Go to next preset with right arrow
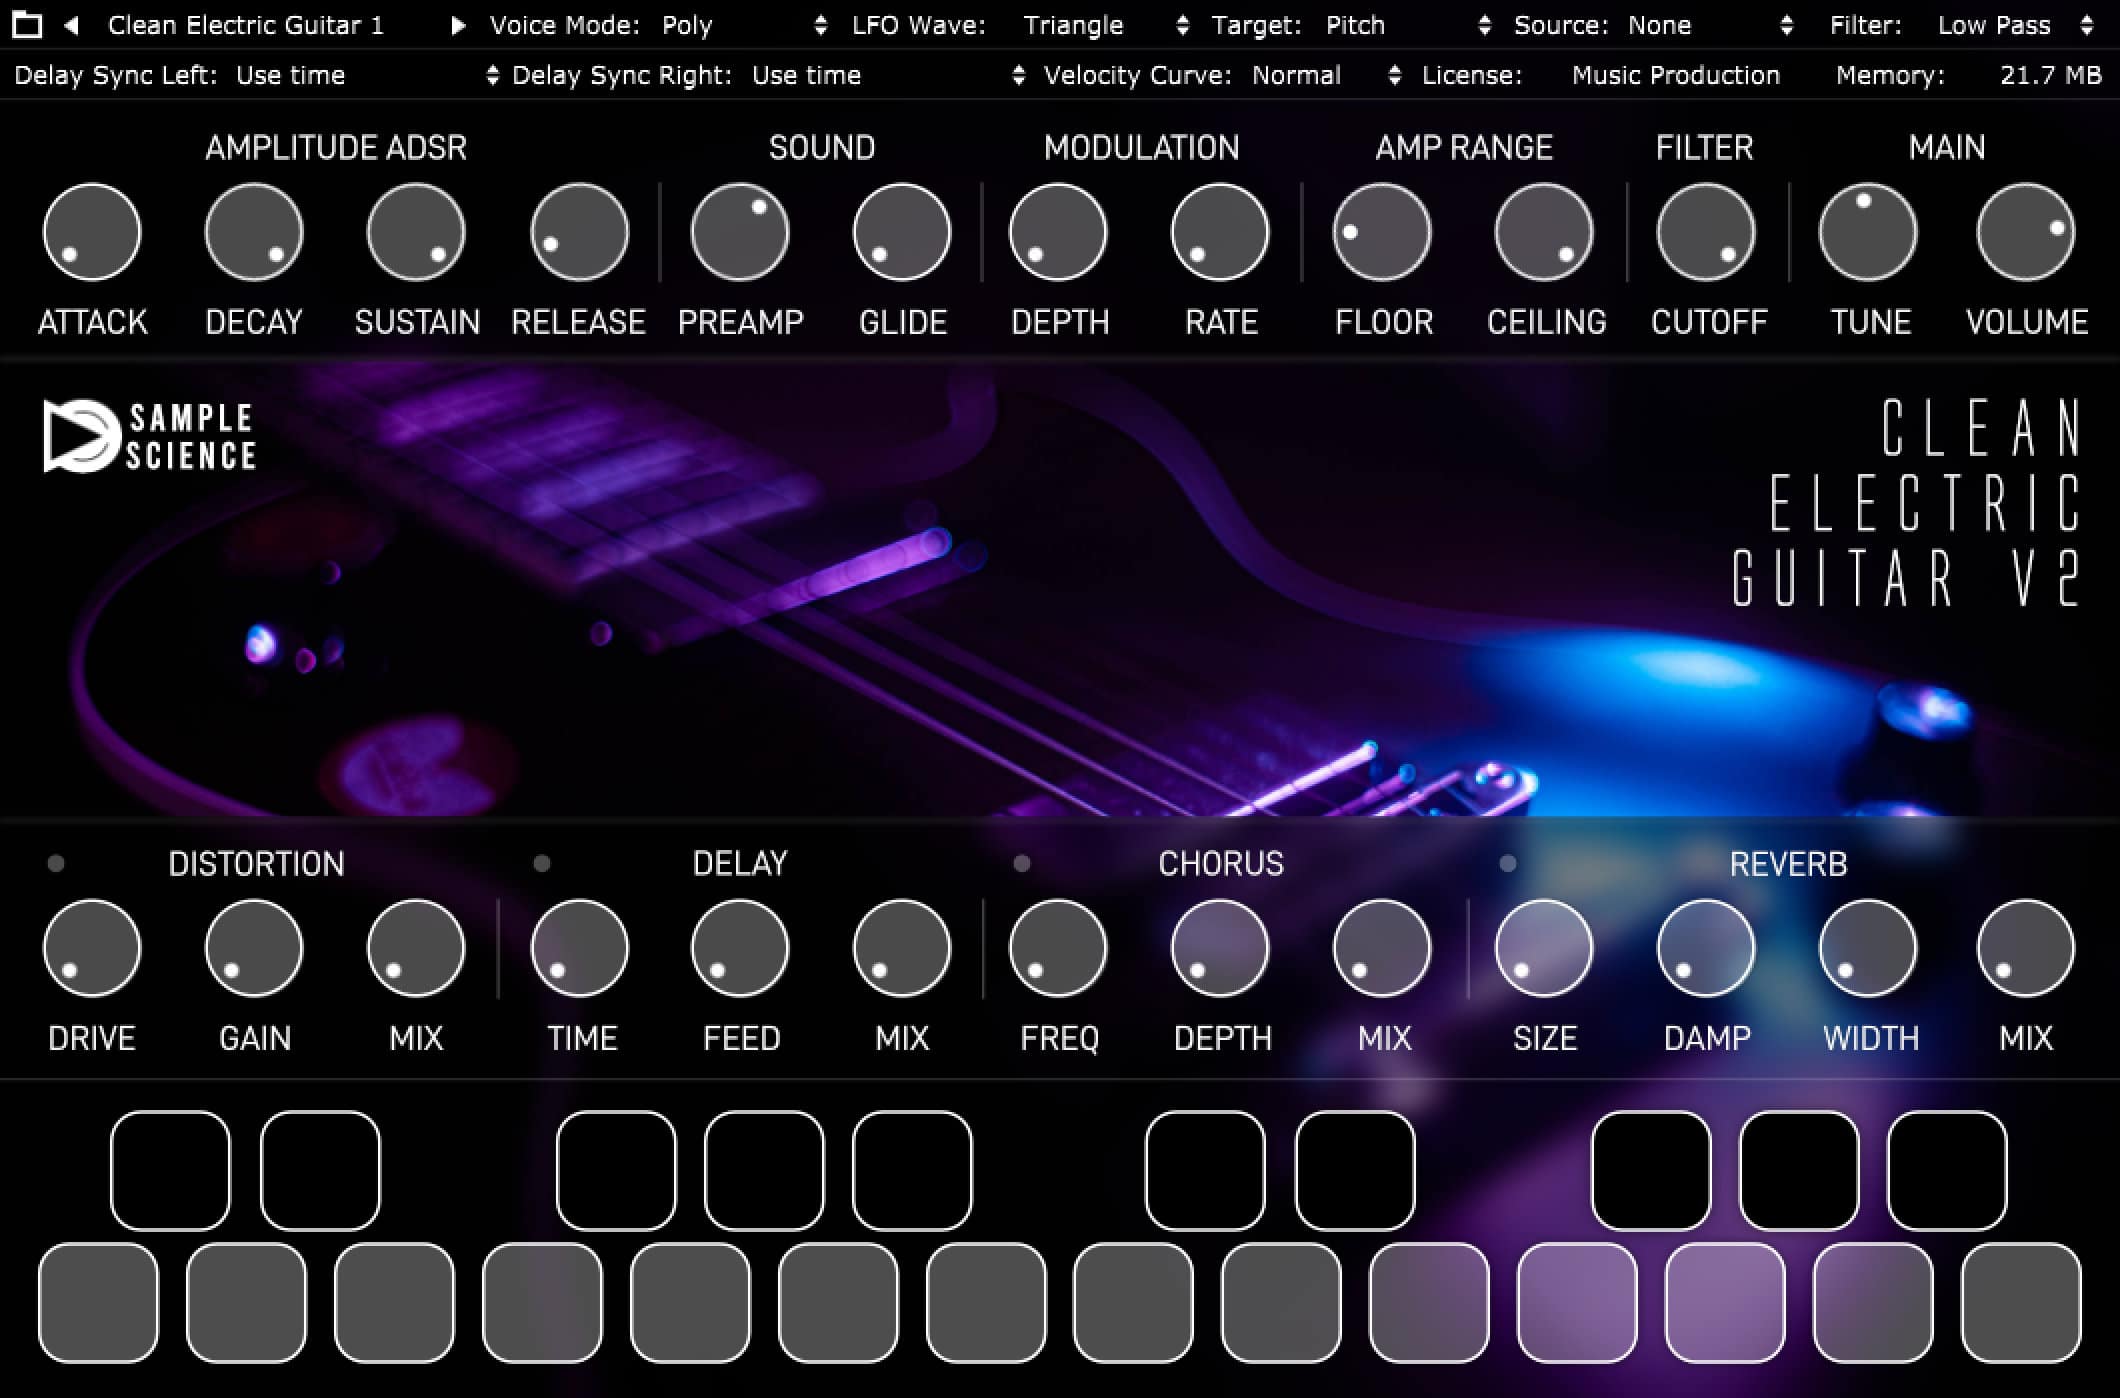2120x1398 pixels. point(458,25)
